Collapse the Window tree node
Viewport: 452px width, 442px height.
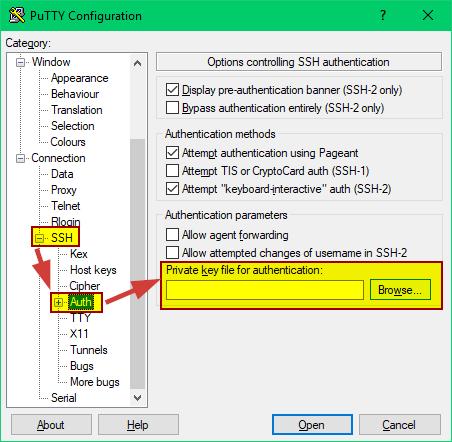21,62
